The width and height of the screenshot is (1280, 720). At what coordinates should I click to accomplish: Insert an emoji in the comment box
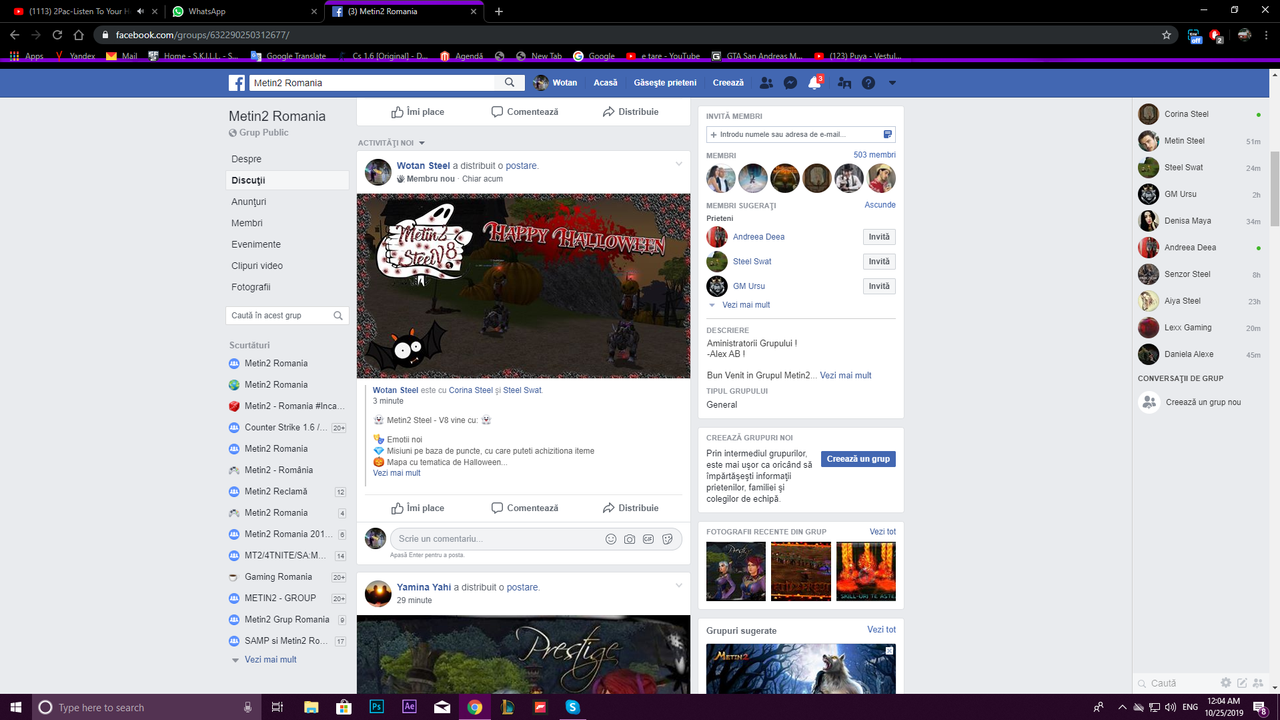tap(610, 539)
